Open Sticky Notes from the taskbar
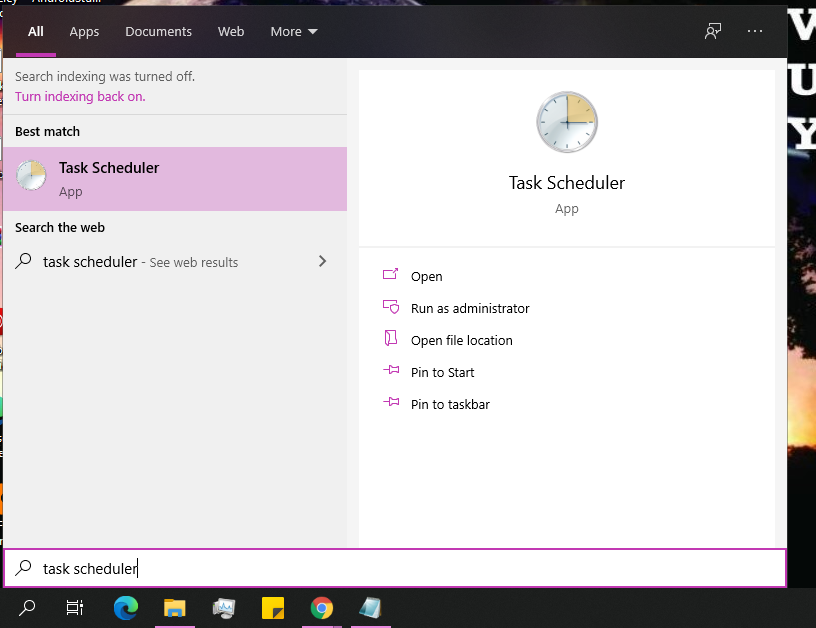 [x=273, y=608]
